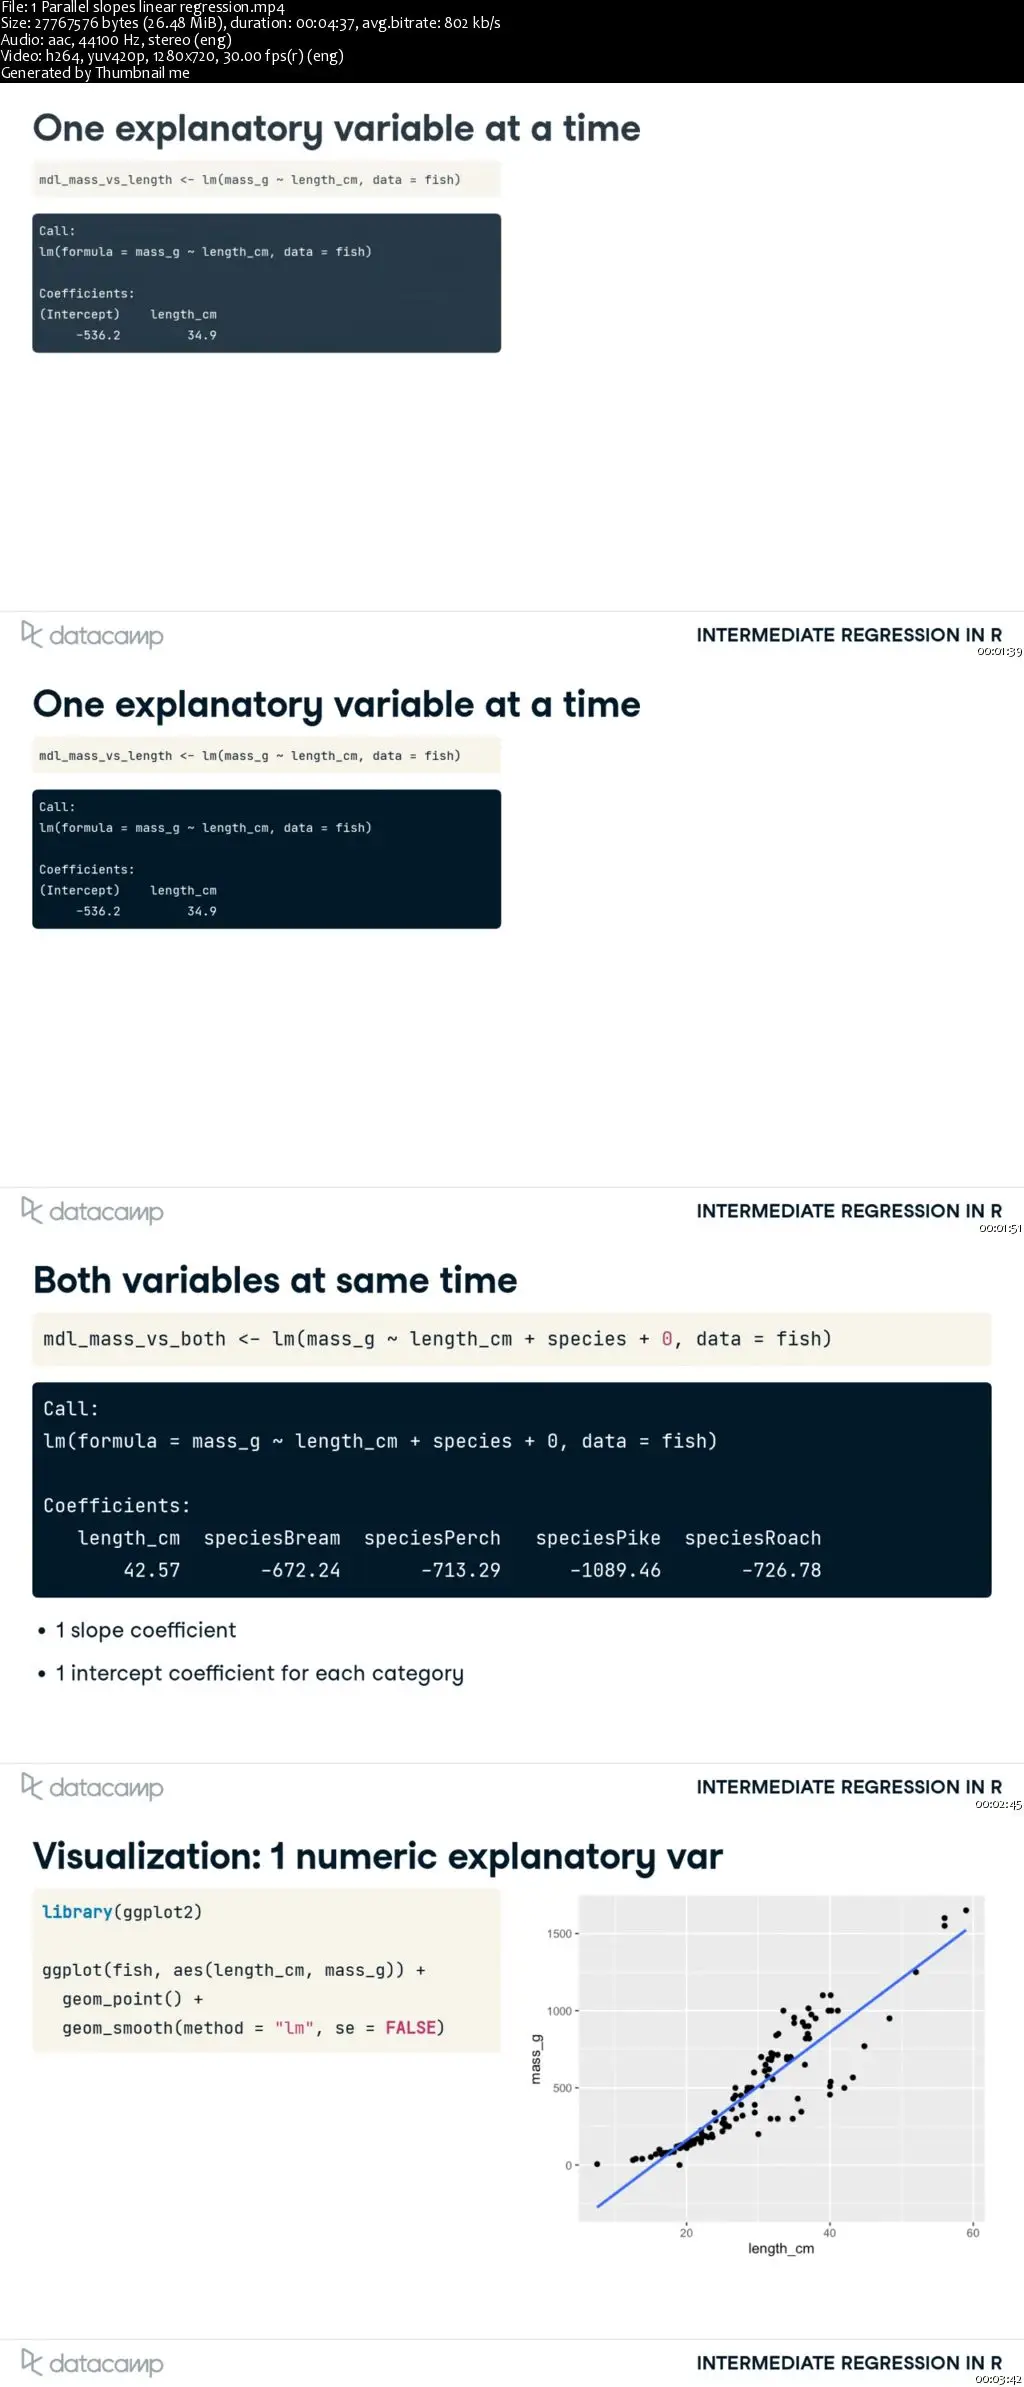Click the DataCamp logo under the third slide
The image size is (1024, 2387).
92,1788
